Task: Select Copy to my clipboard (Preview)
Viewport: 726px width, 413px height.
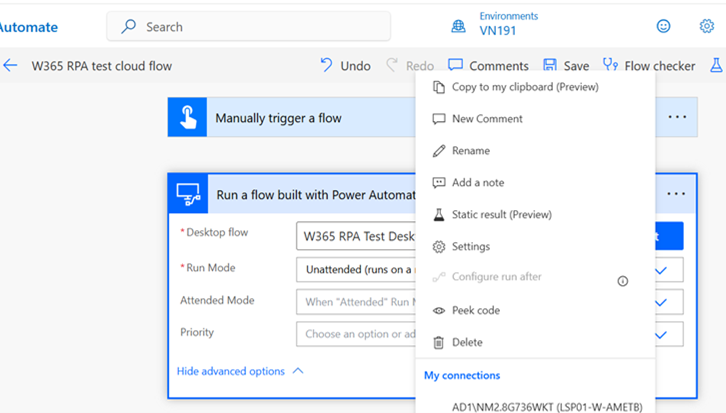Action: tap(524, 87)
